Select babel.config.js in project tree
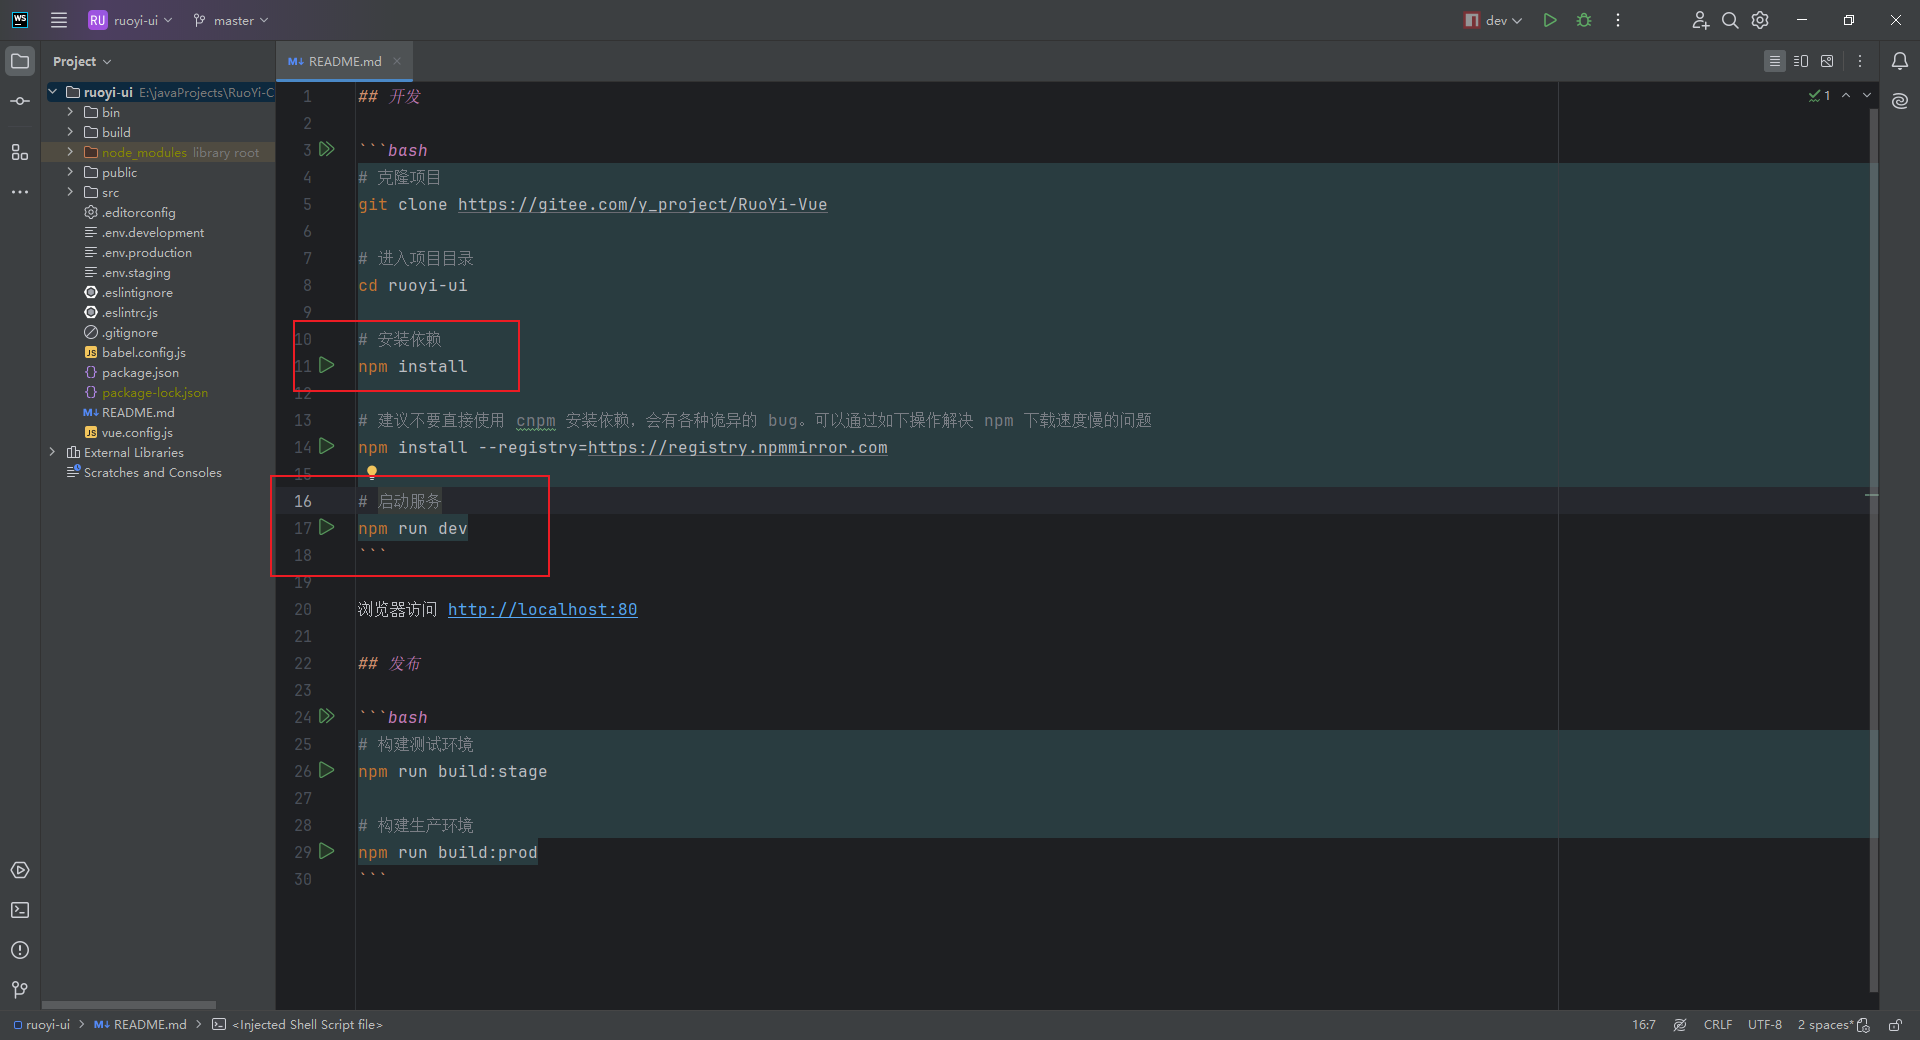The height and width of the screenshot is (1040, 1920). click(x=143, y=352)
